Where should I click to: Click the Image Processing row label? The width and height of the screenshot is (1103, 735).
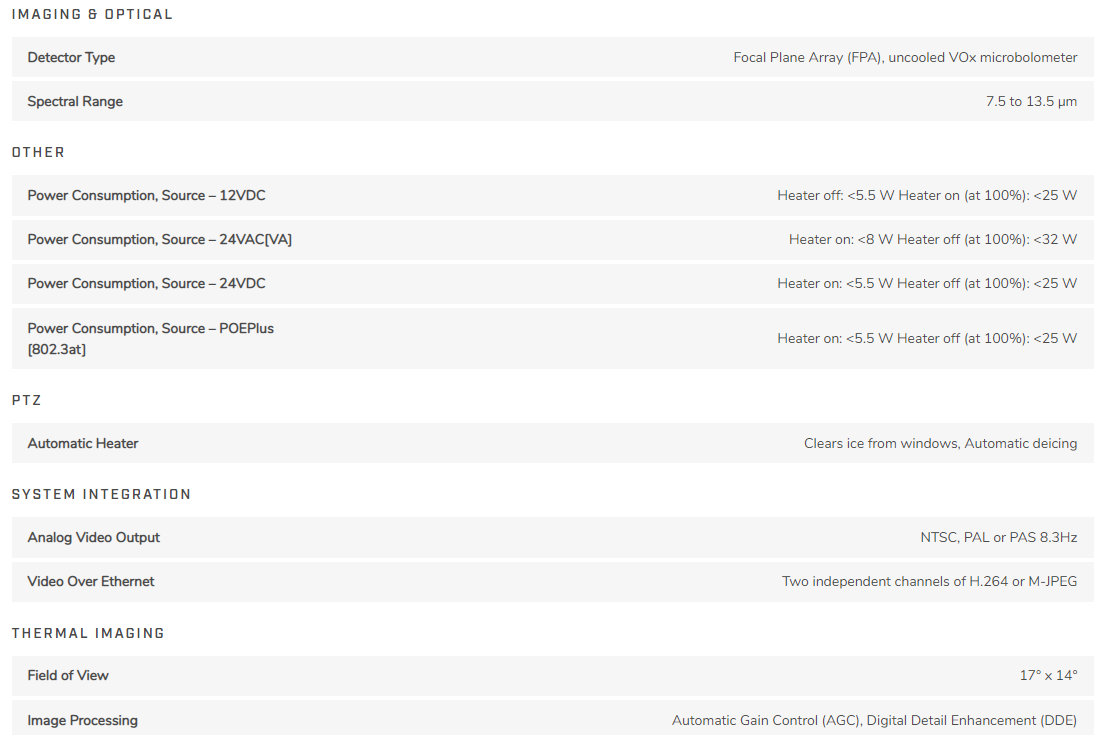click(x=82, y=720)
